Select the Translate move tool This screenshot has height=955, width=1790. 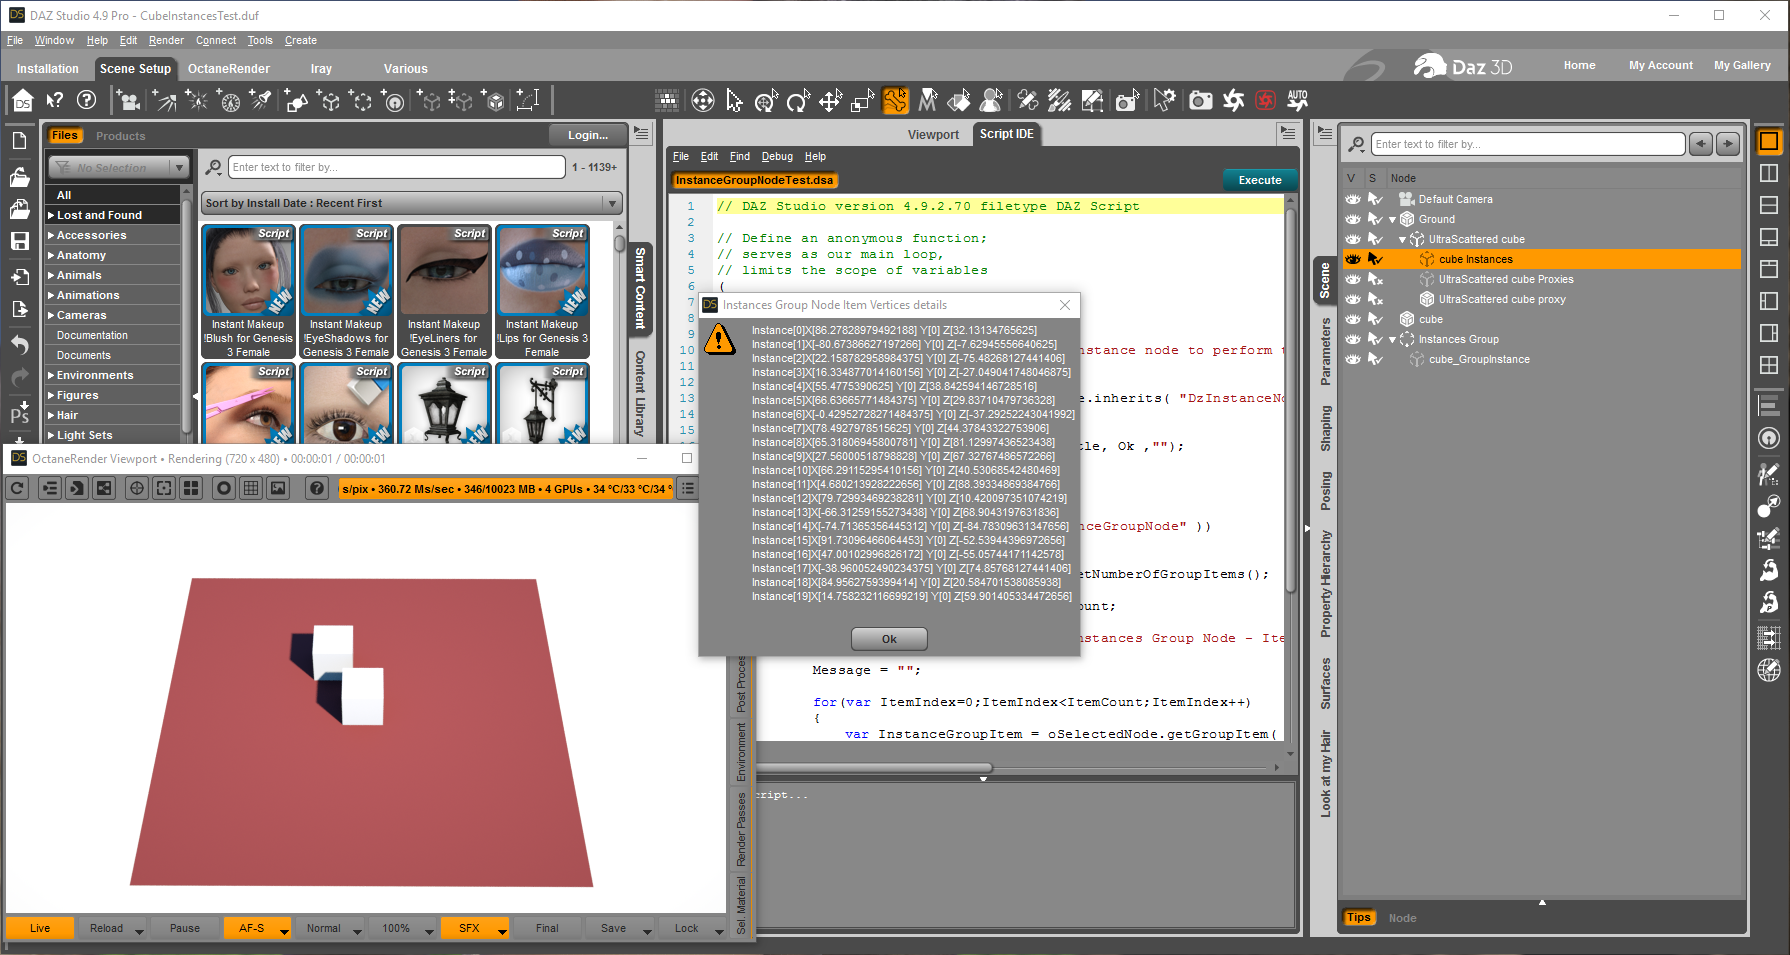pos(830,100)
